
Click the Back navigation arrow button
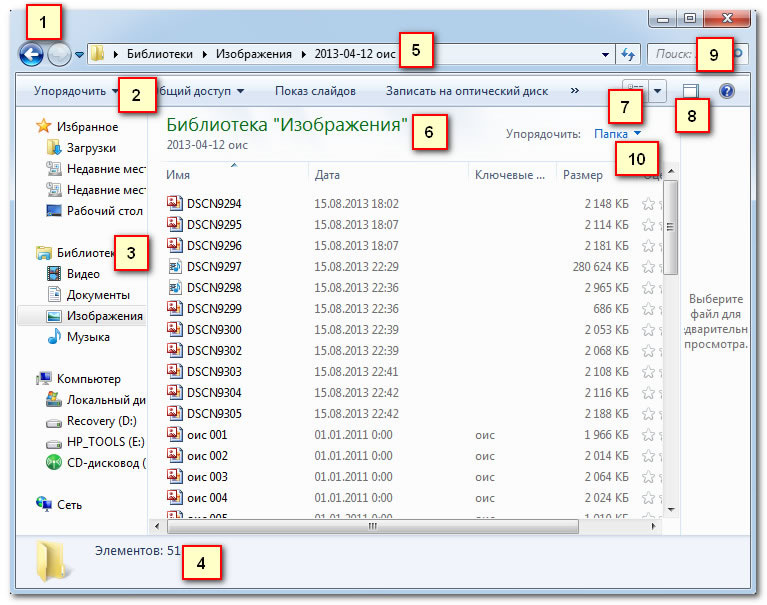(31, 55)
